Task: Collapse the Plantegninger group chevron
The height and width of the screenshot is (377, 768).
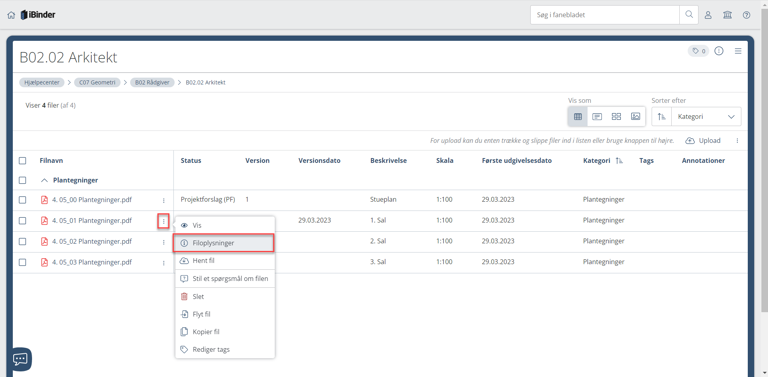Action: click(44, 180)
